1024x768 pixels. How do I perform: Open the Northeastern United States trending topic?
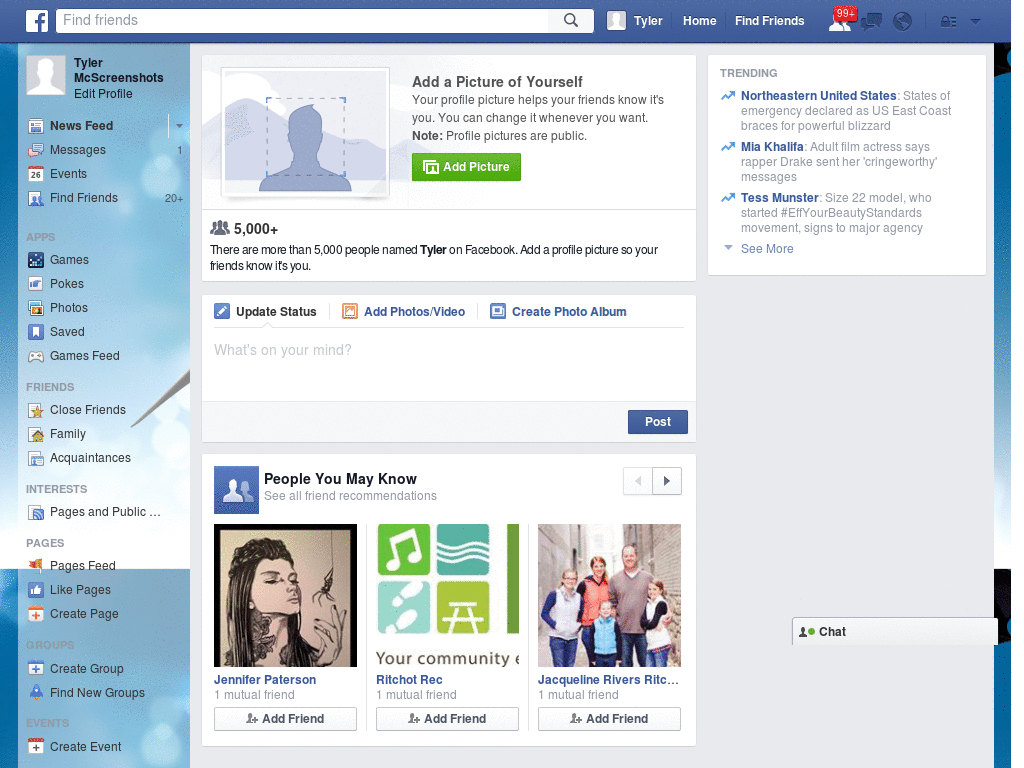(x=818, y=95)
